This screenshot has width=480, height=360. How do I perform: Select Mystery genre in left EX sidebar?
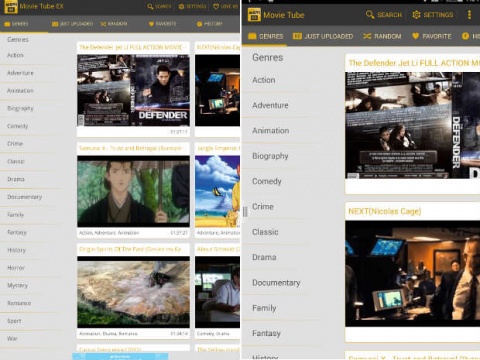coord(17,285)
